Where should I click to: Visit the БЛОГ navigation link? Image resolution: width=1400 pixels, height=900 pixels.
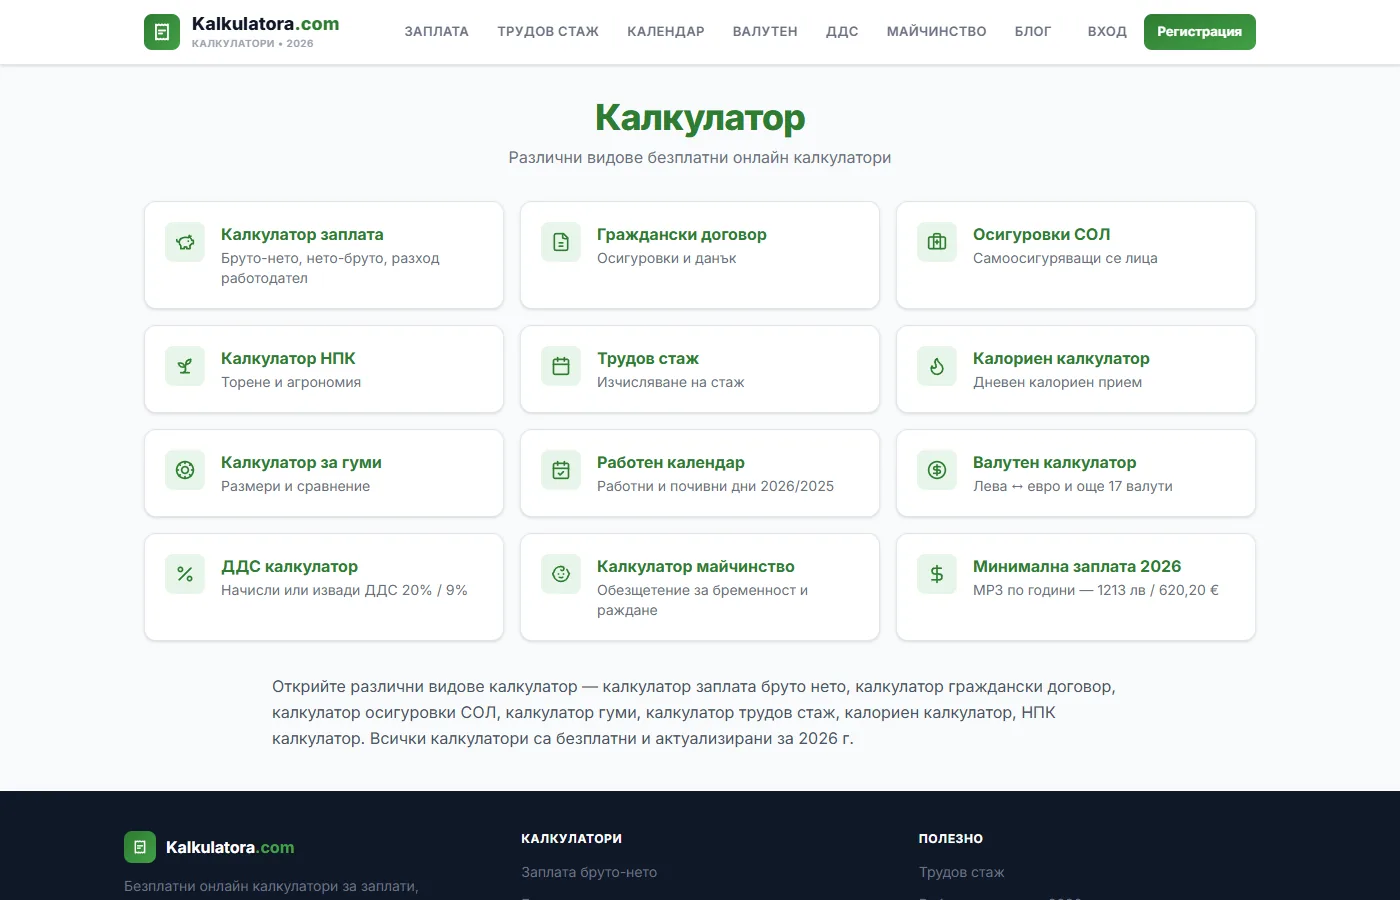coord(1033,32)
